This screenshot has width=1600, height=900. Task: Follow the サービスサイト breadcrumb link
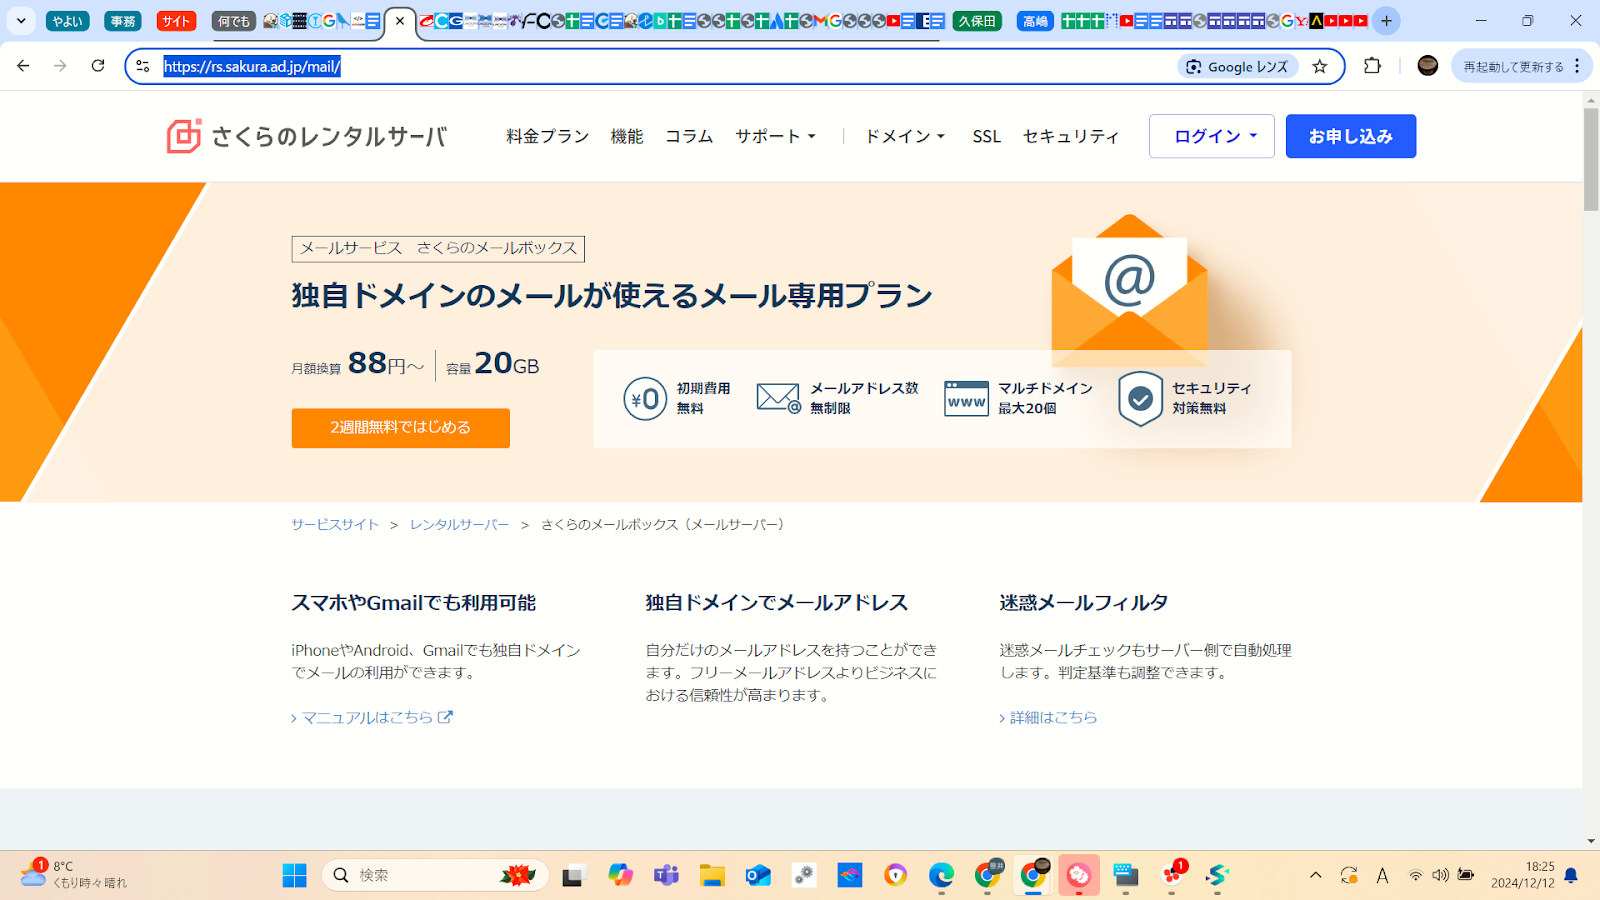click(335, 524)
